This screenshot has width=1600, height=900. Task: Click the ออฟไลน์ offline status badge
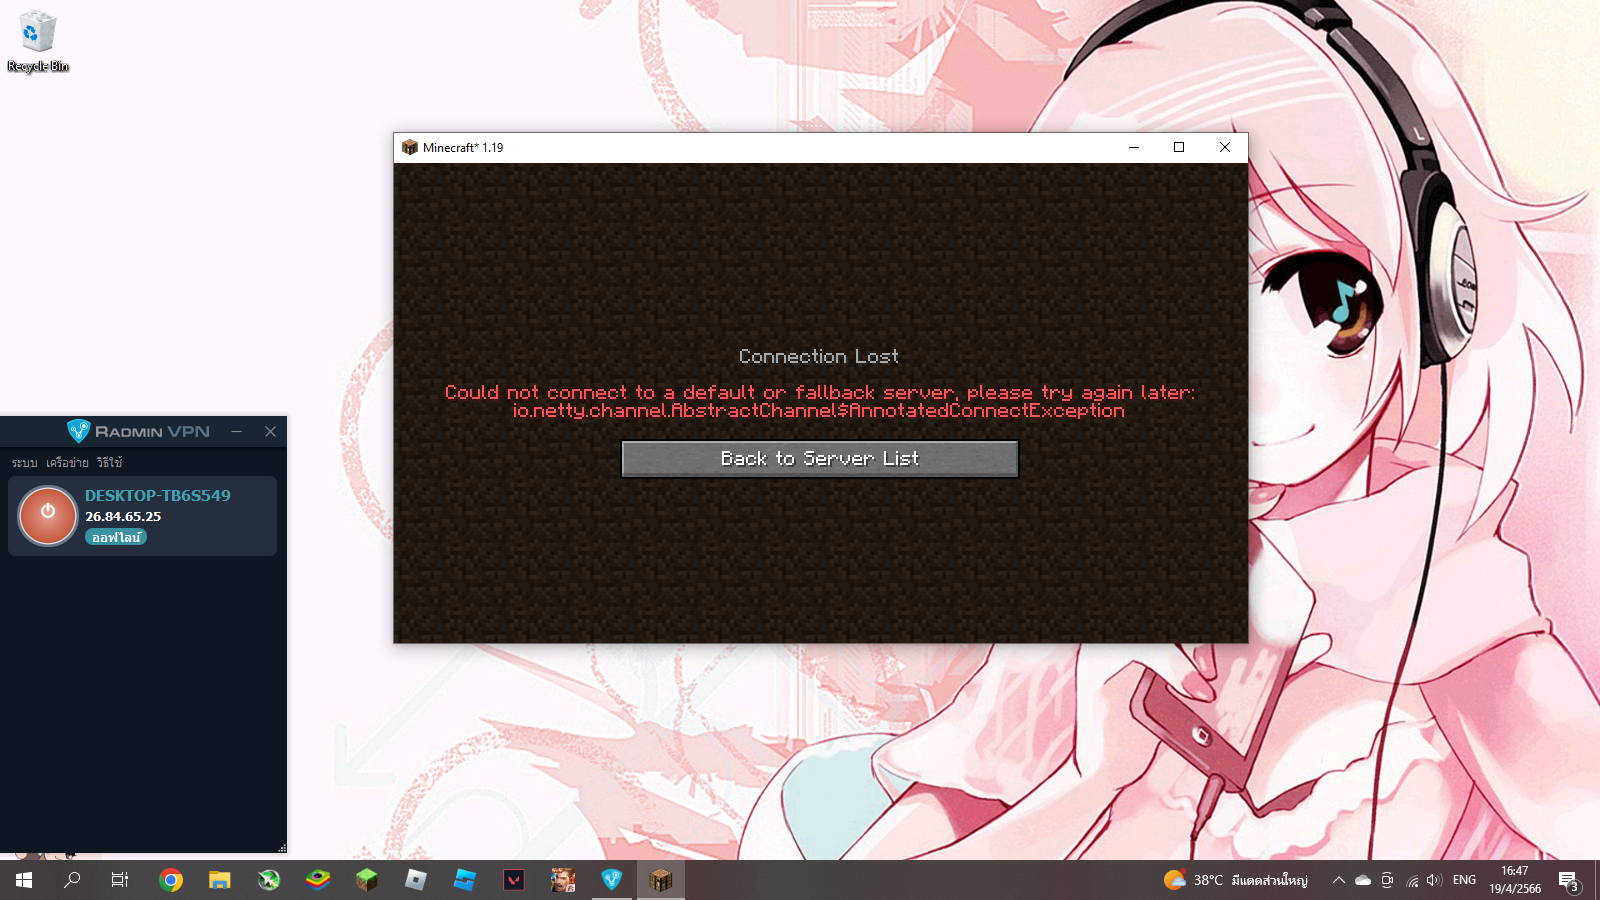[x=117, y=537]
